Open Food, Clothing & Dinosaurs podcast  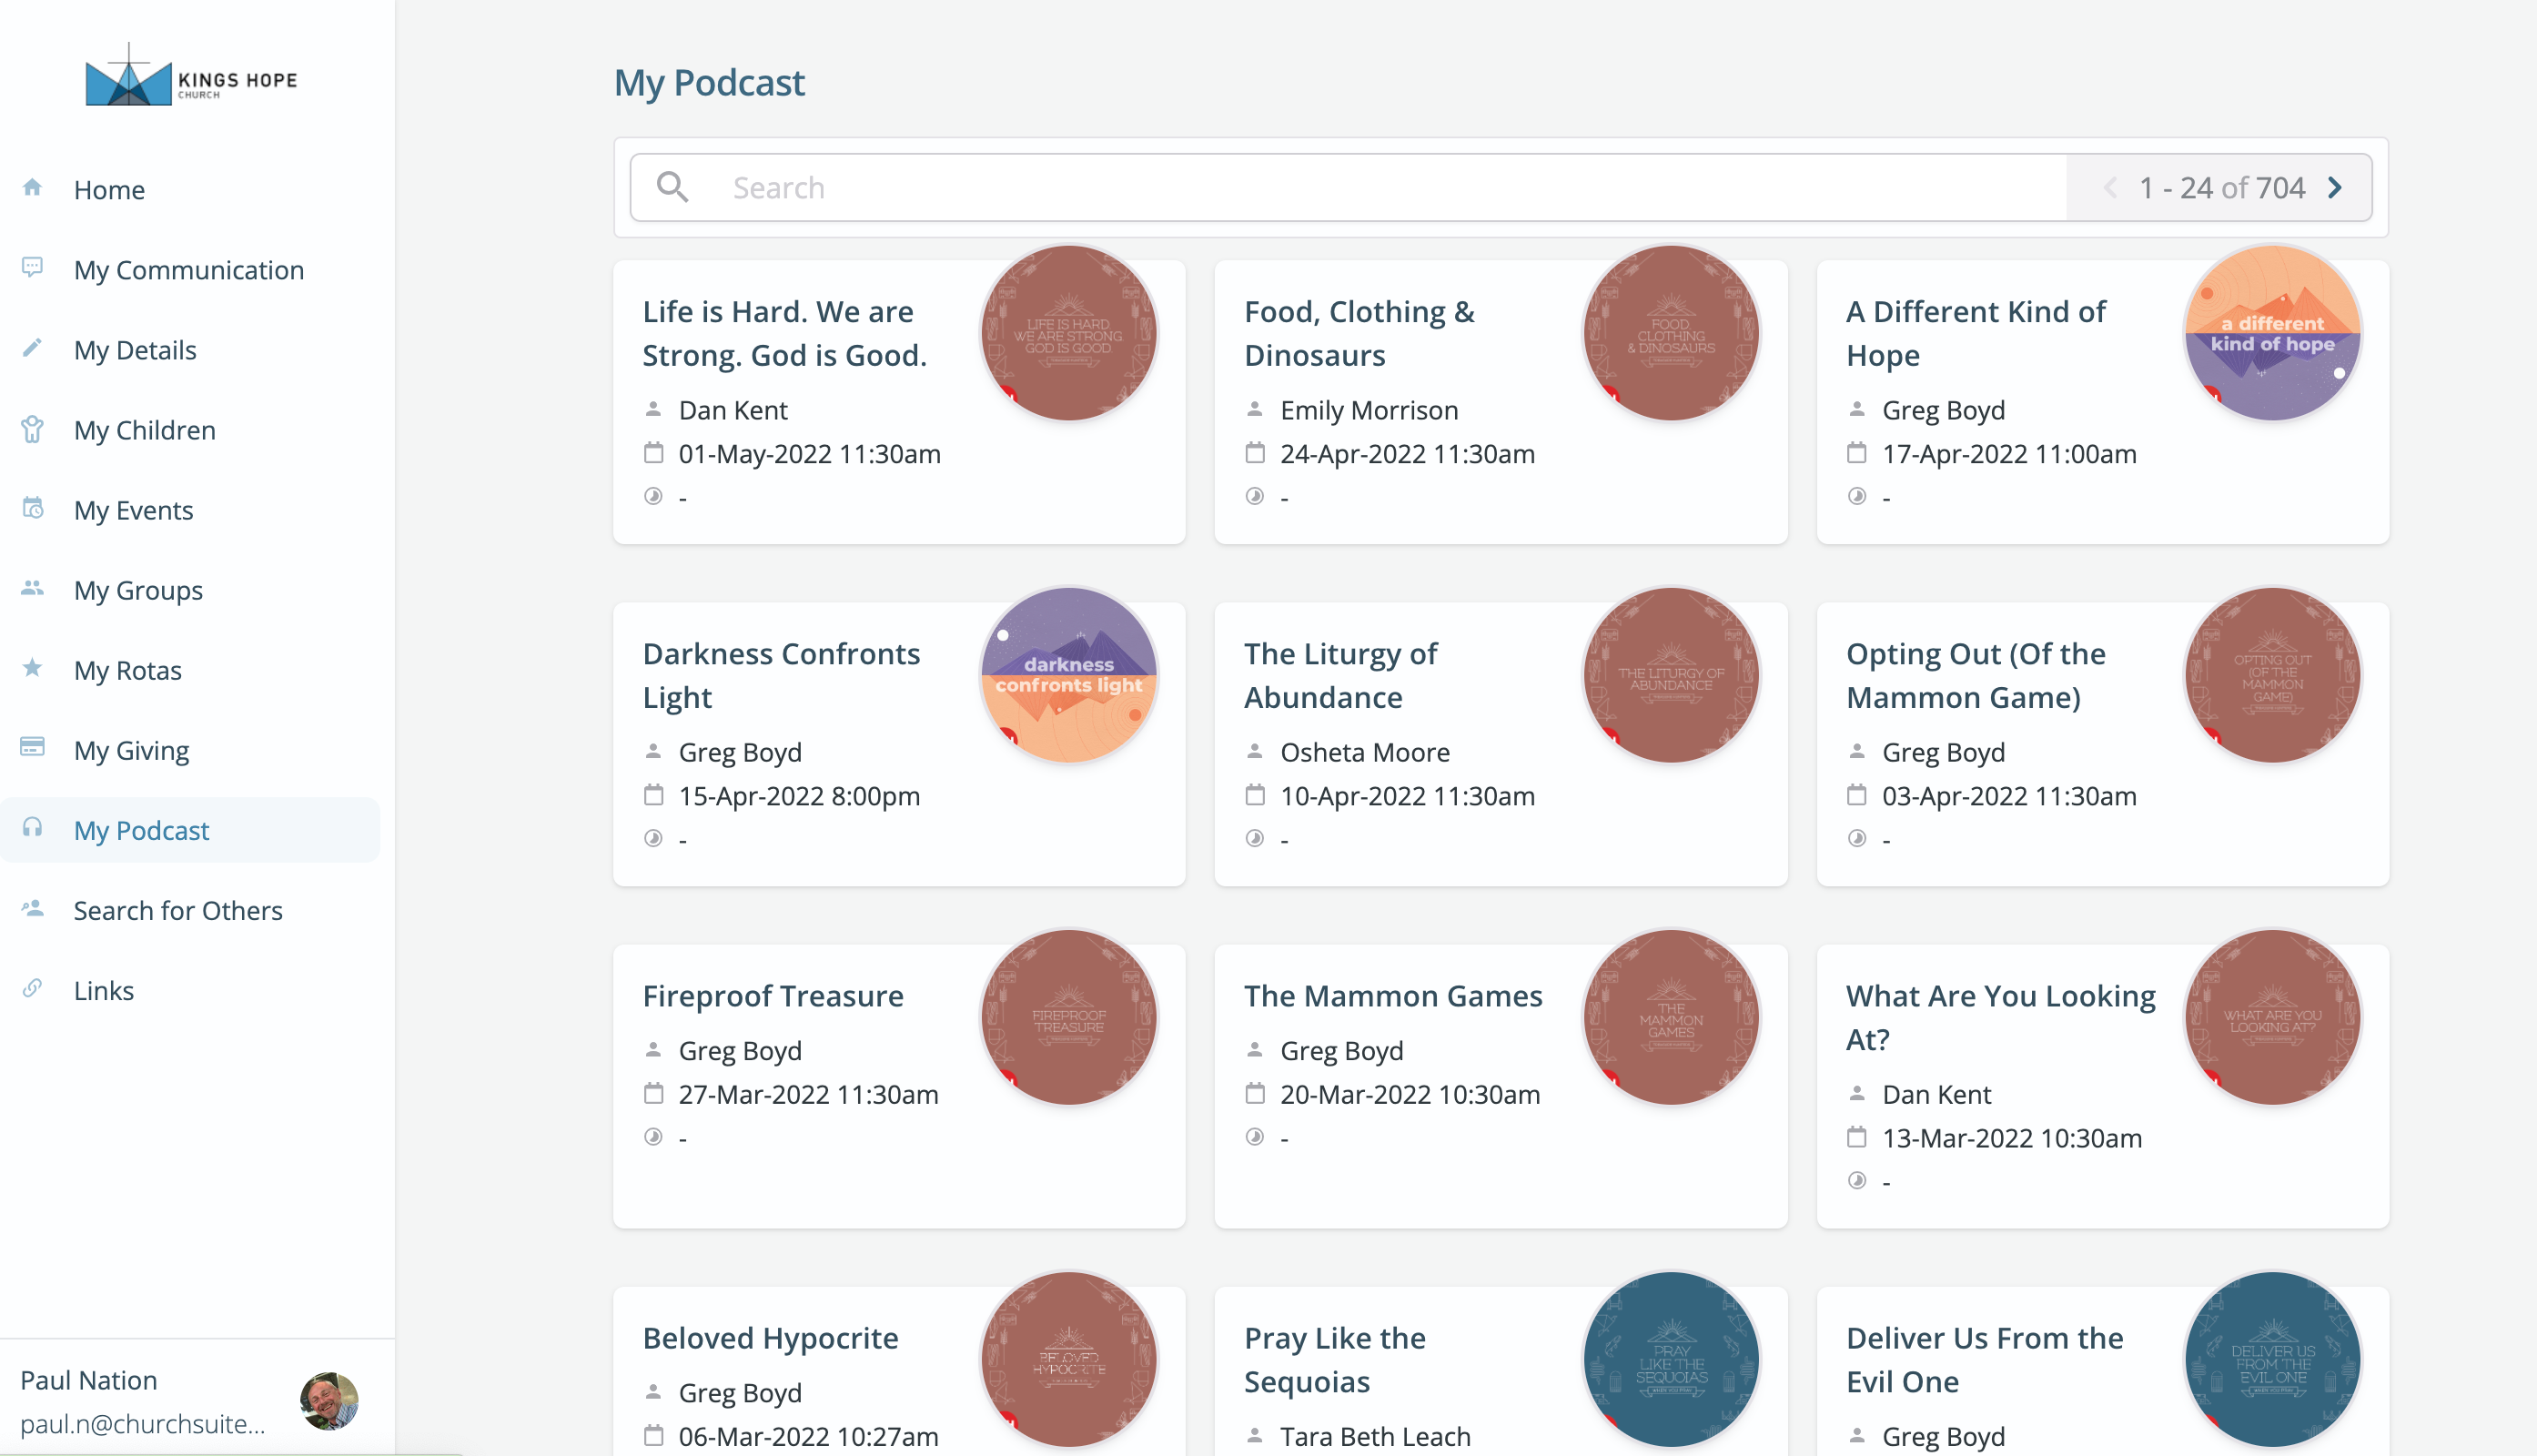coord(1359,333)
